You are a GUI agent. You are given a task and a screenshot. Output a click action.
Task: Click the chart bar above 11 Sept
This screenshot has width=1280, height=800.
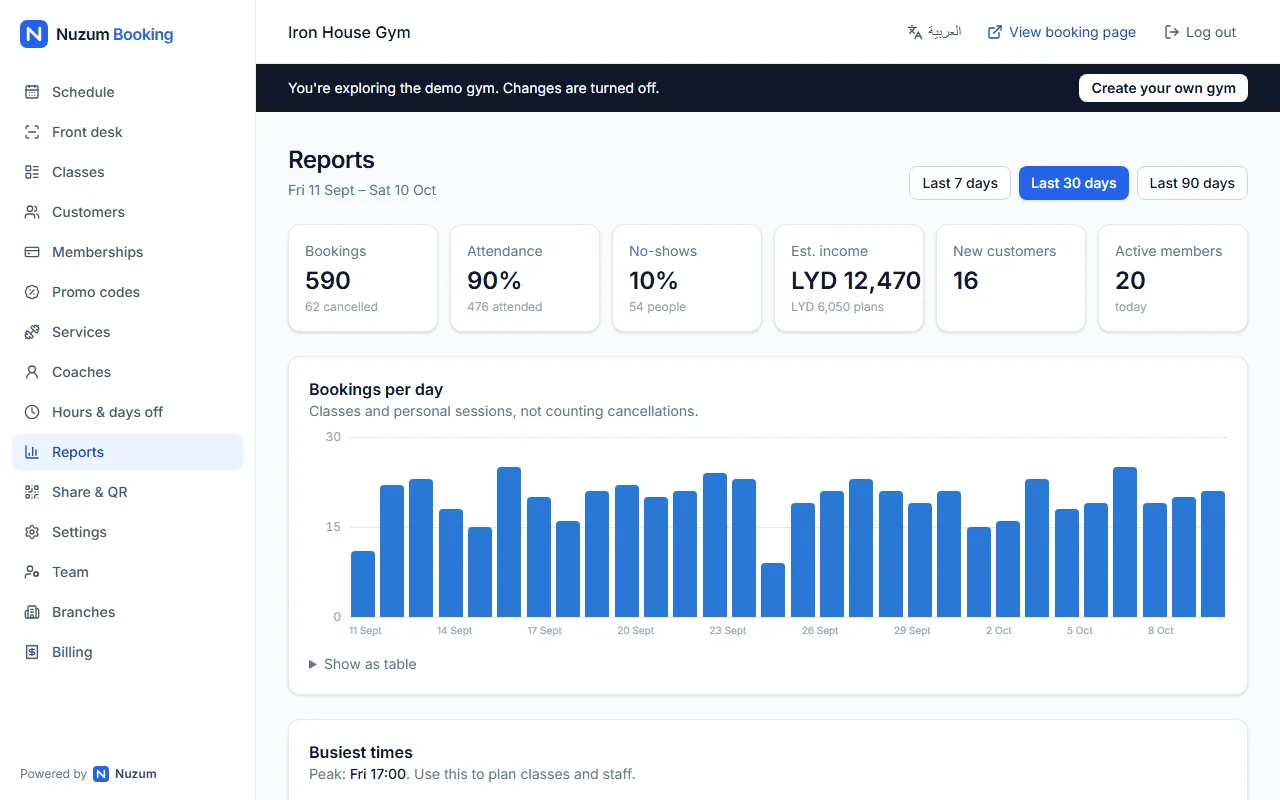click(363, 584)
